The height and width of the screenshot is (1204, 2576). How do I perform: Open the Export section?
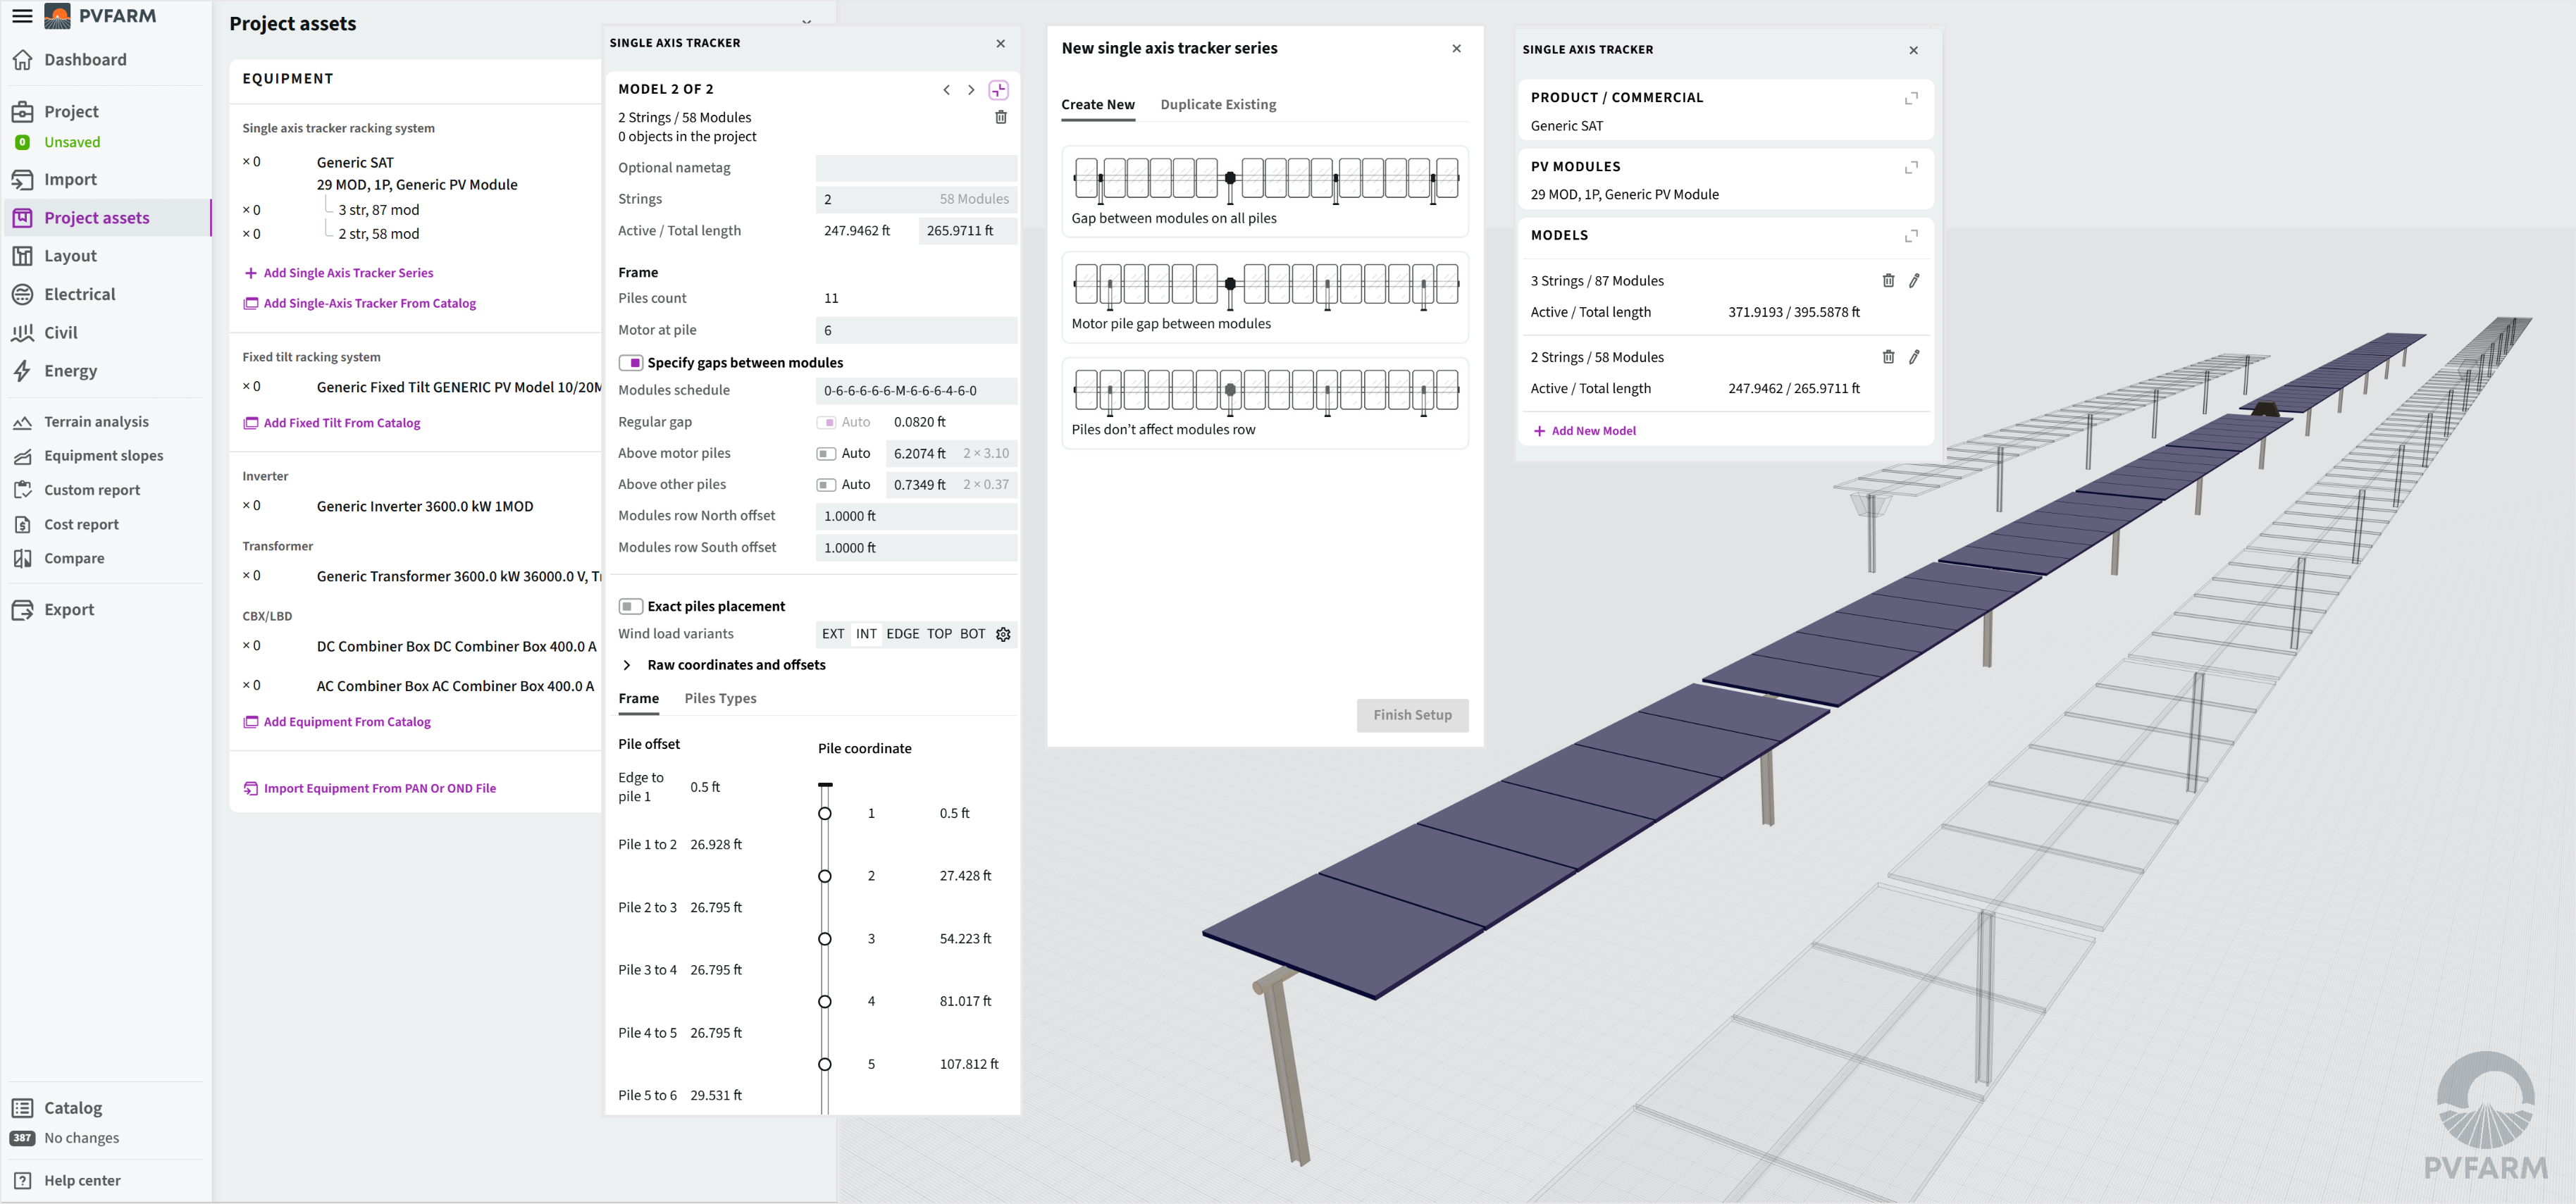coord(69,610)
